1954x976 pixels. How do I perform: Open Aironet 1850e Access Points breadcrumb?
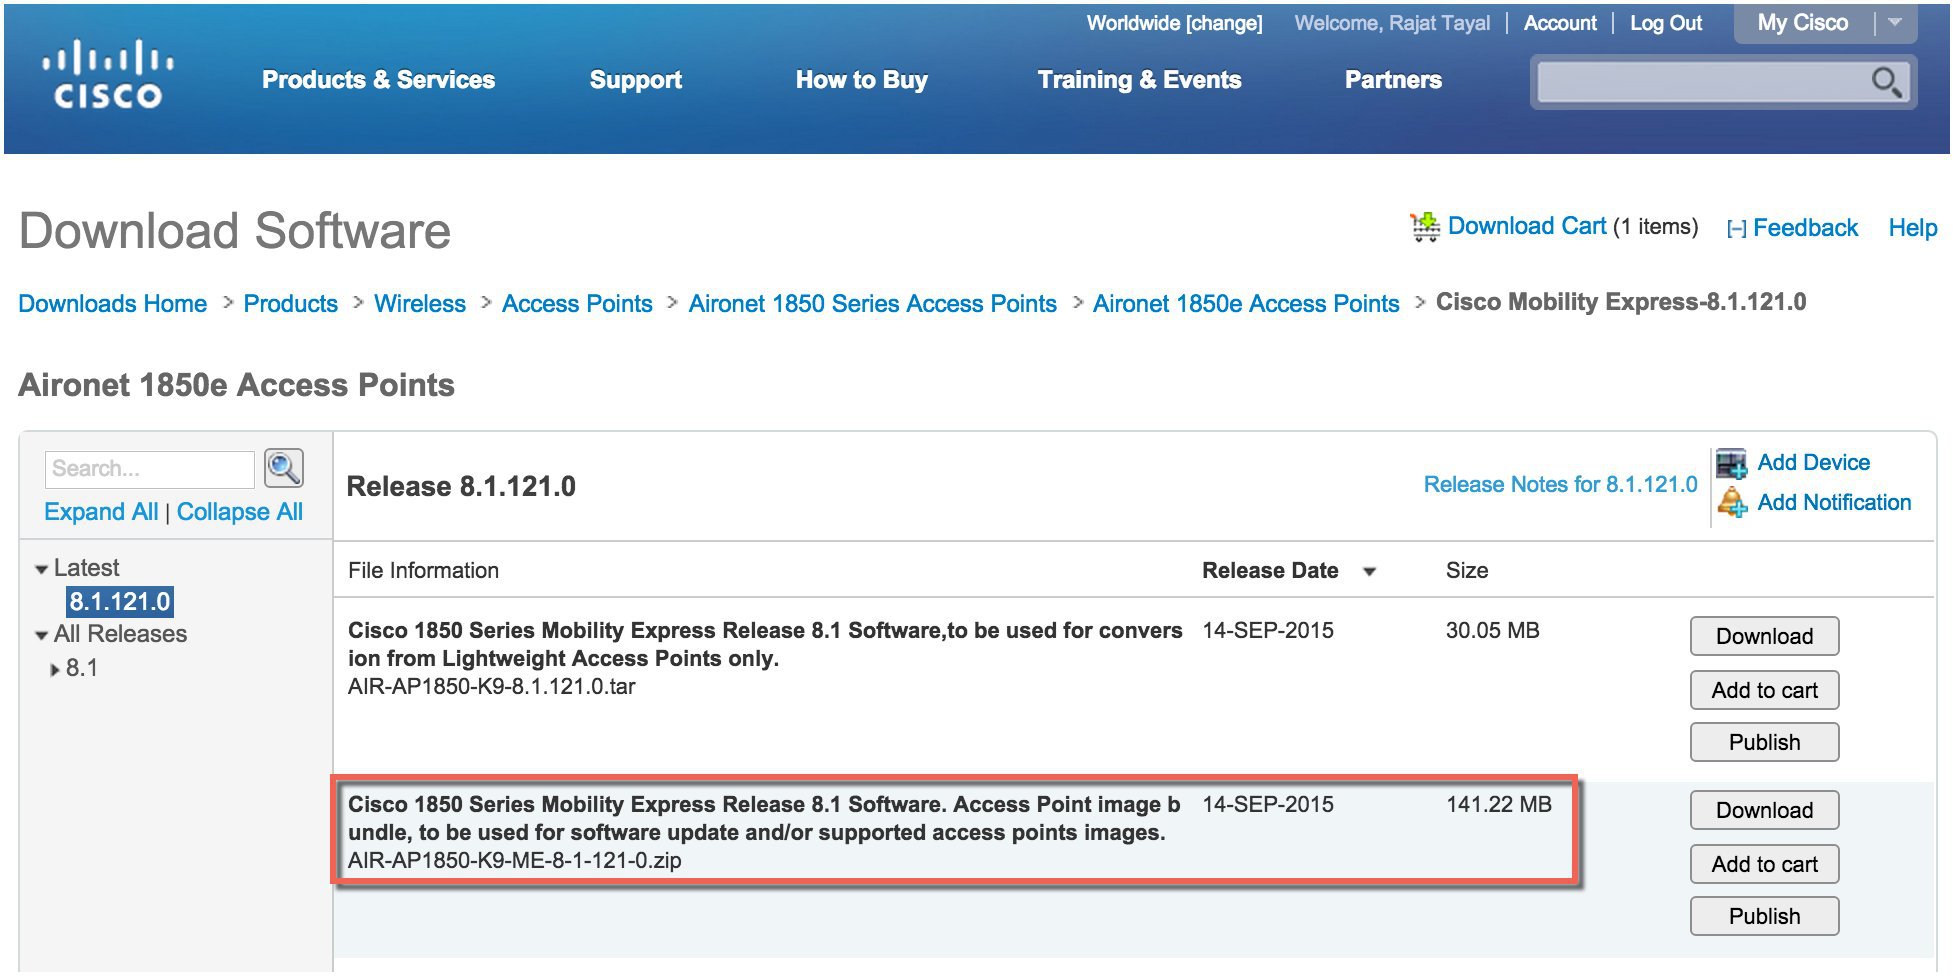(x=1246, y=304)
